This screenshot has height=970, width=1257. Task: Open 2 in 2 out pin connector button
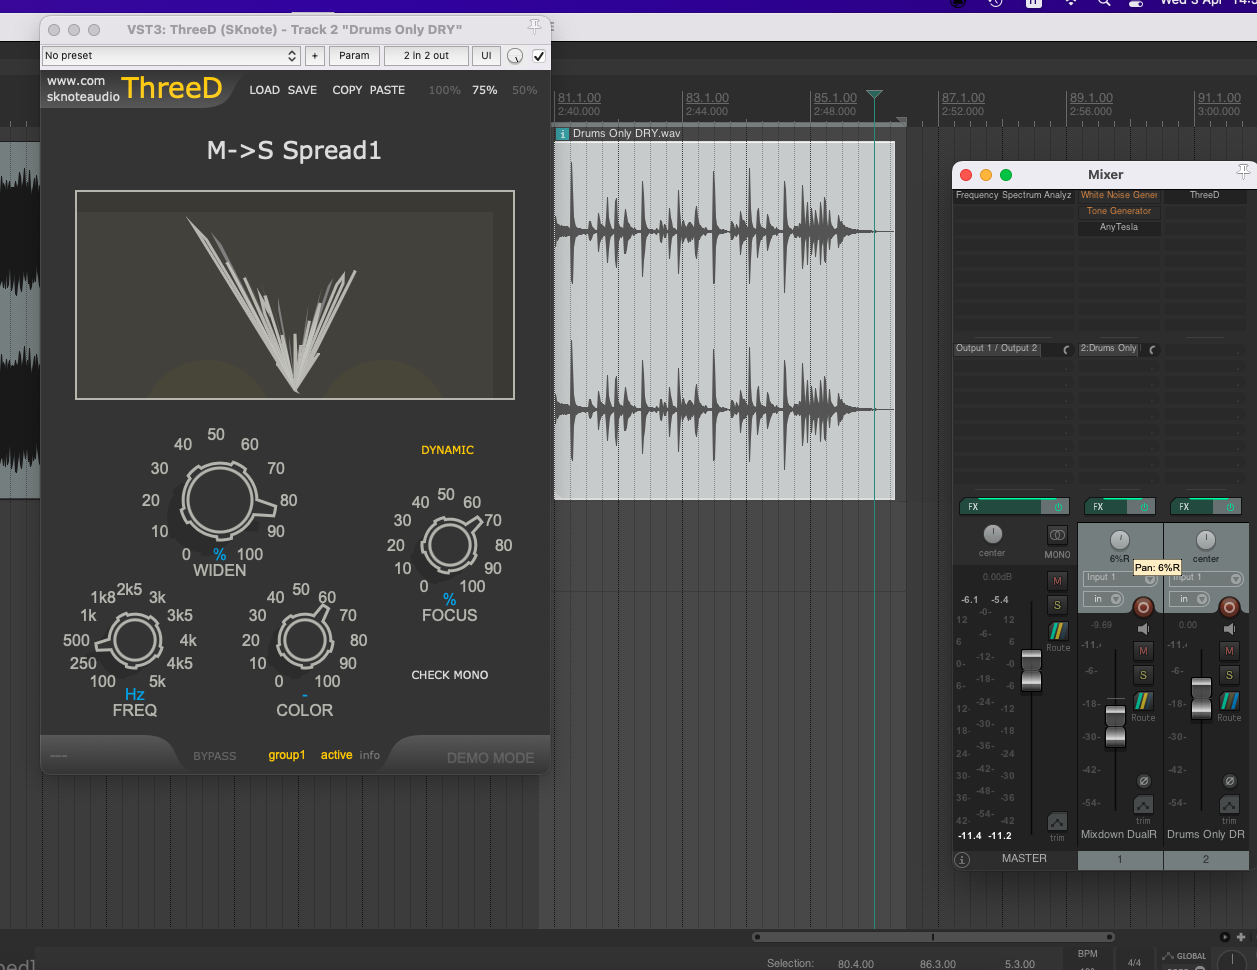point(426,56)
